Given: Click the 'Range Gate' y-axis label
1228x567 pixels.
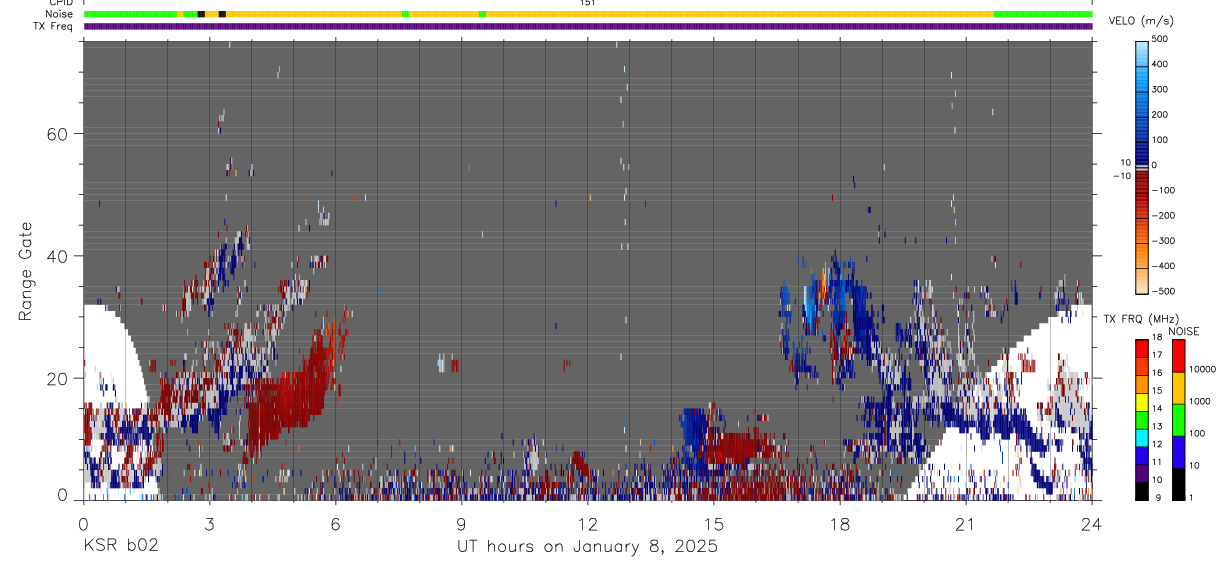Looking at the screenshot, I should [26, 271].
